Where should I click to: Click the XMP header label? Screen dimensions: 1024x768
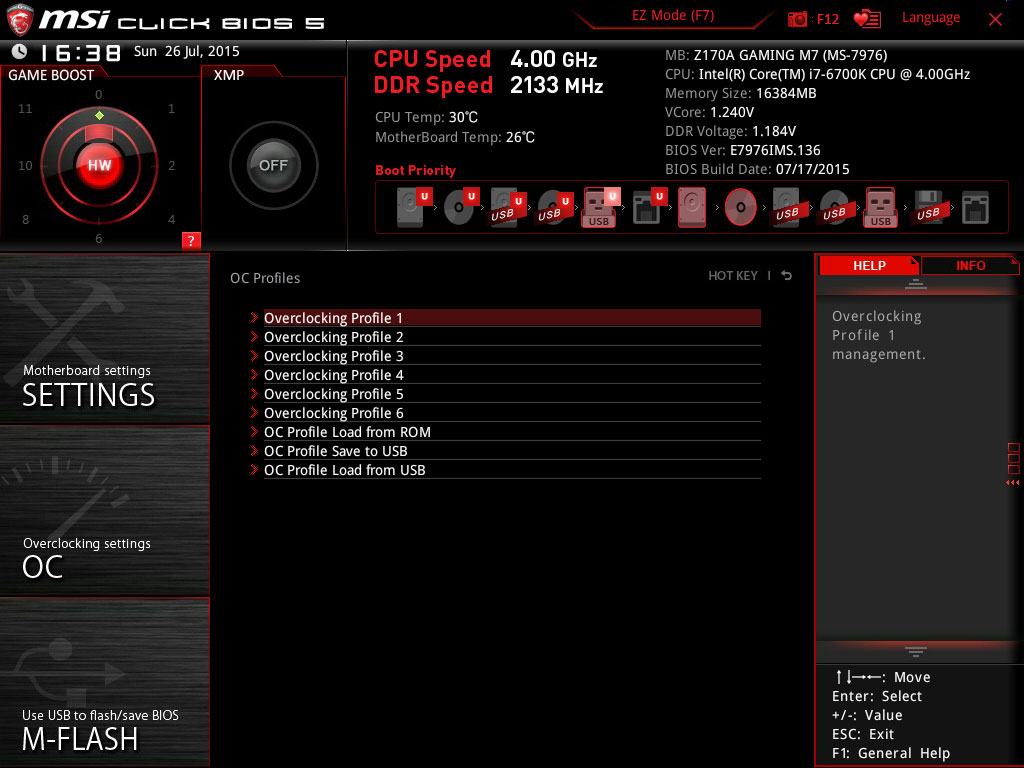pos(229,75)
